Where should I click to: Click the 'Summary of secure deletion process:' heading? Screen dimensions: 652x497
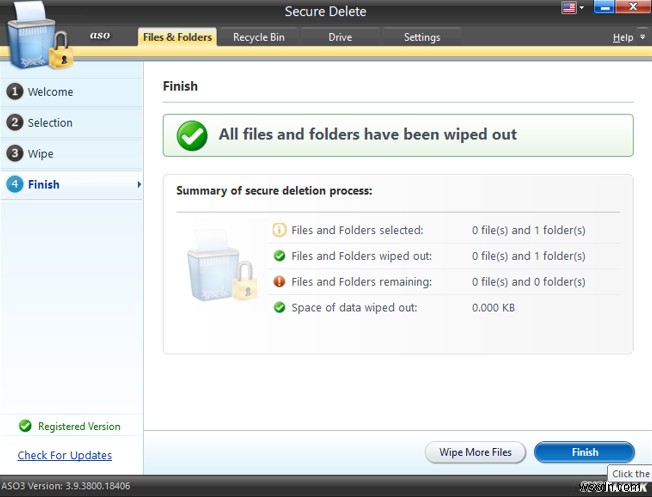[x=274, y=190]
